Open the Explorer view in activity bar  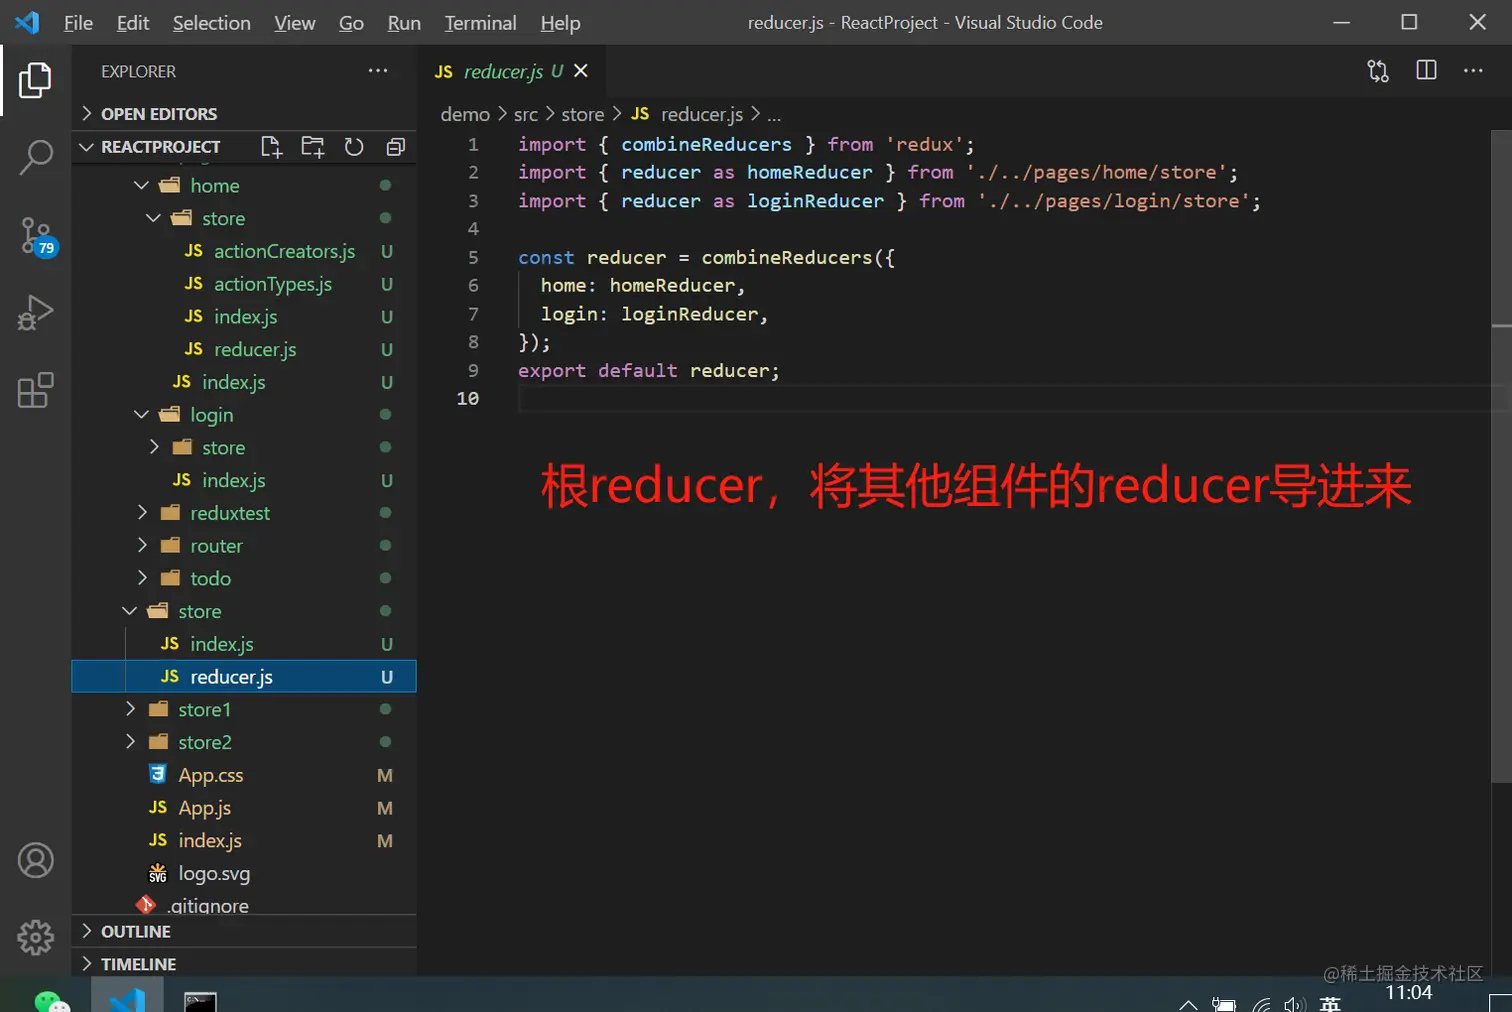35,80
